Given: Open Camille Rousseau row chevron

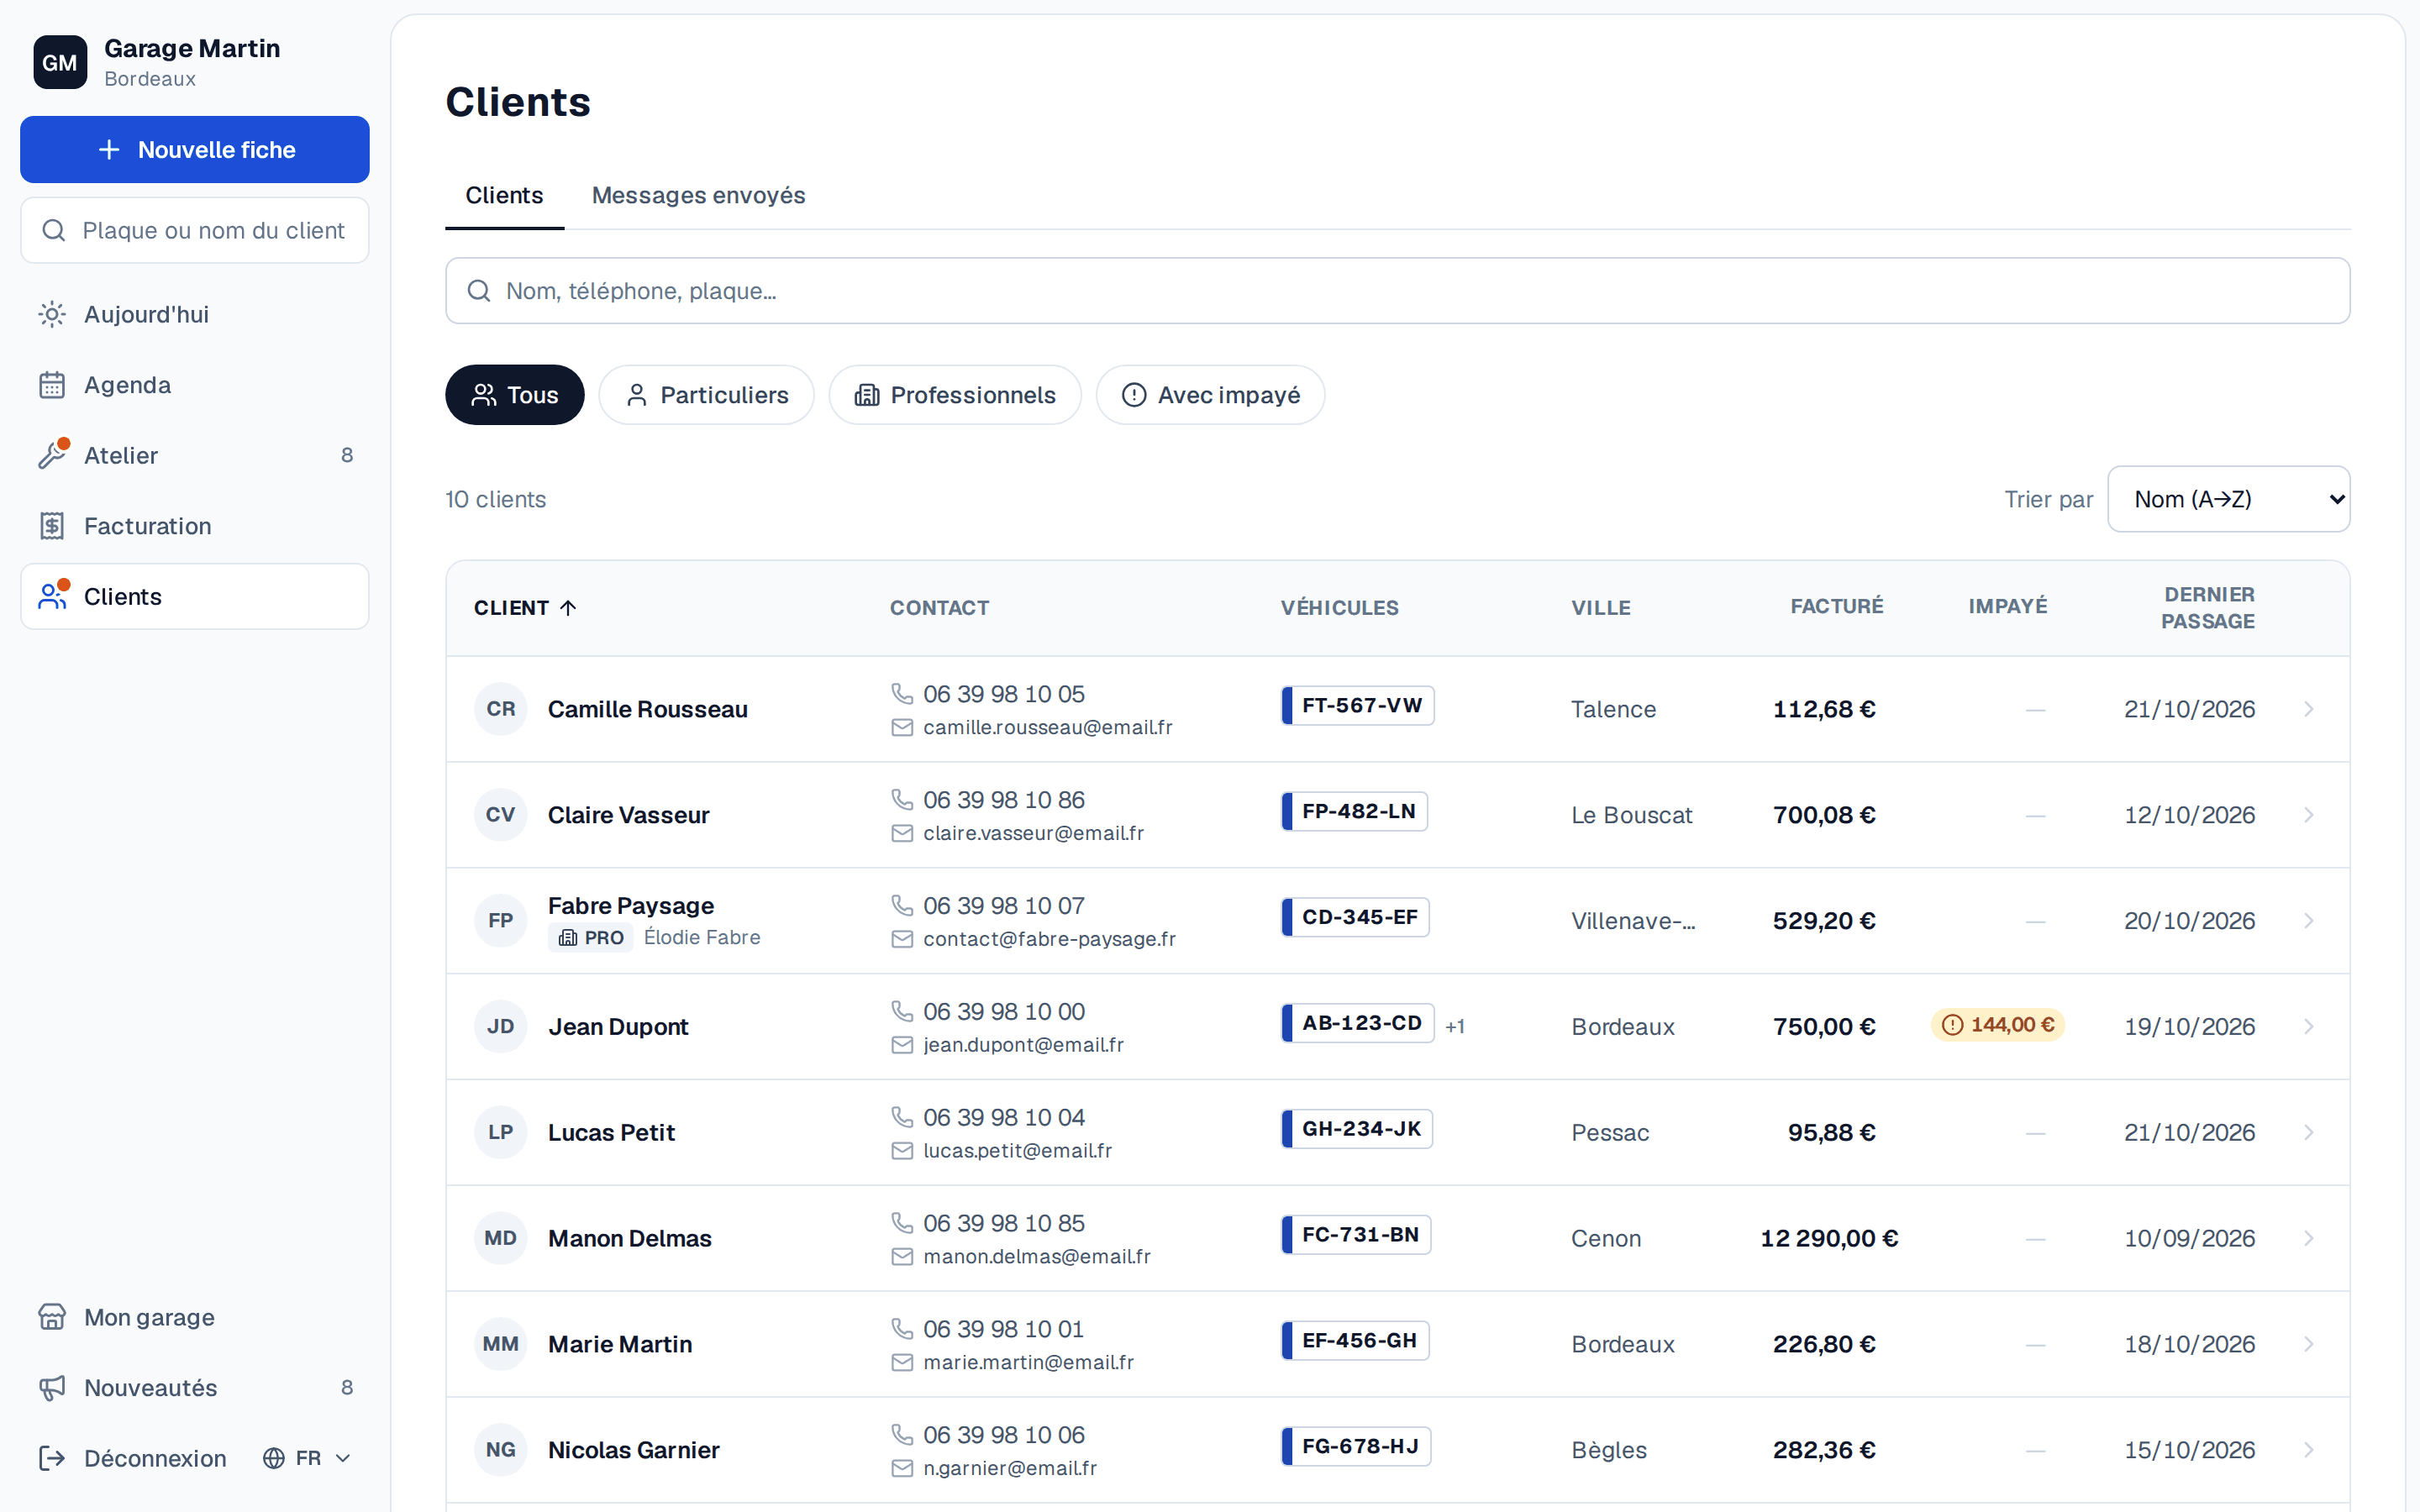Looking at the screenshot, I should click(x=2309, y=709).
